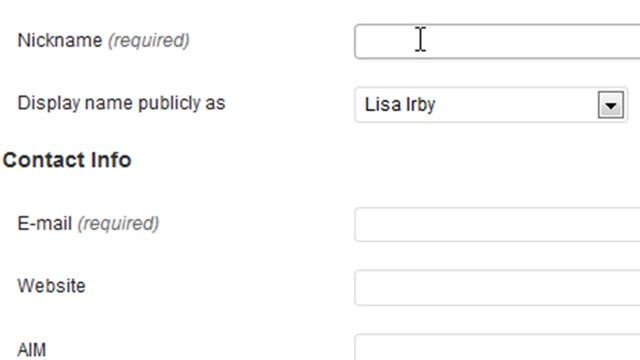The height and width of the screenshot is (360, 640).
Task: Activate the AIM input field
Action: tap(497, 347)
